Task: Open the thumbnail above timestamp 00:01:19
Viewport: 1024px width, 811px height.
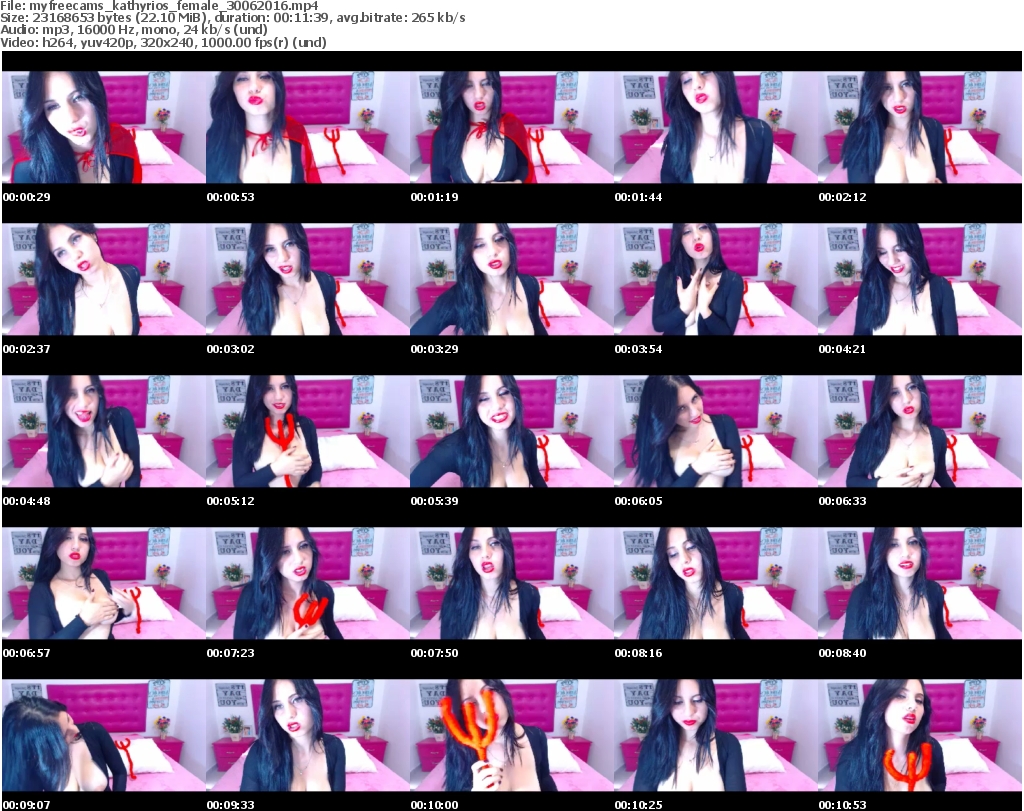Action: tap(512, 127)
